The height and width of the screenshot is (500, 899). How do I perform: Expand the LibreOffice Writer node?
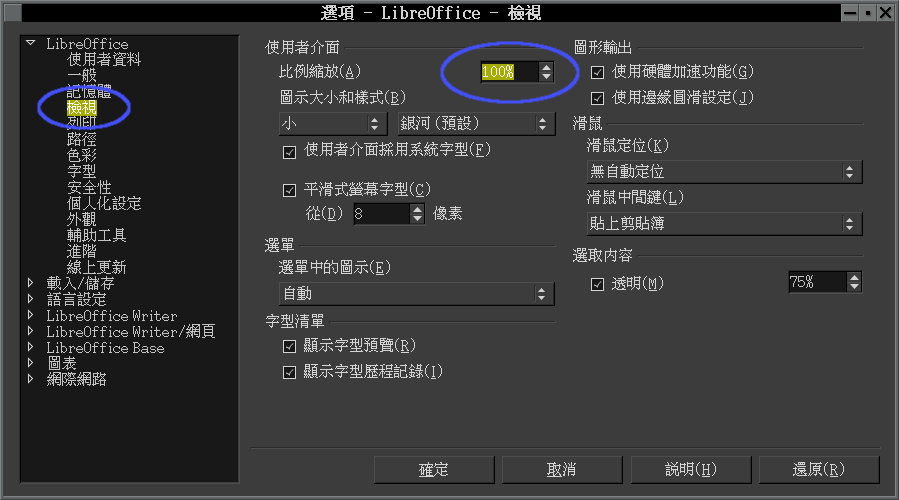point(30,315)
